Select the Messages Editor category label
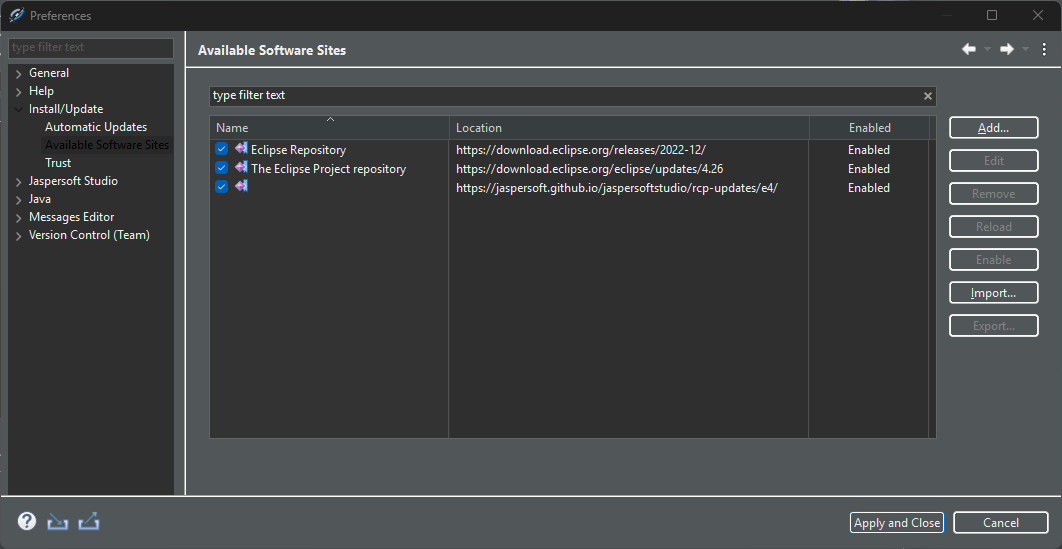This screenshot has width=1062, height=549. tap(71, 217)
